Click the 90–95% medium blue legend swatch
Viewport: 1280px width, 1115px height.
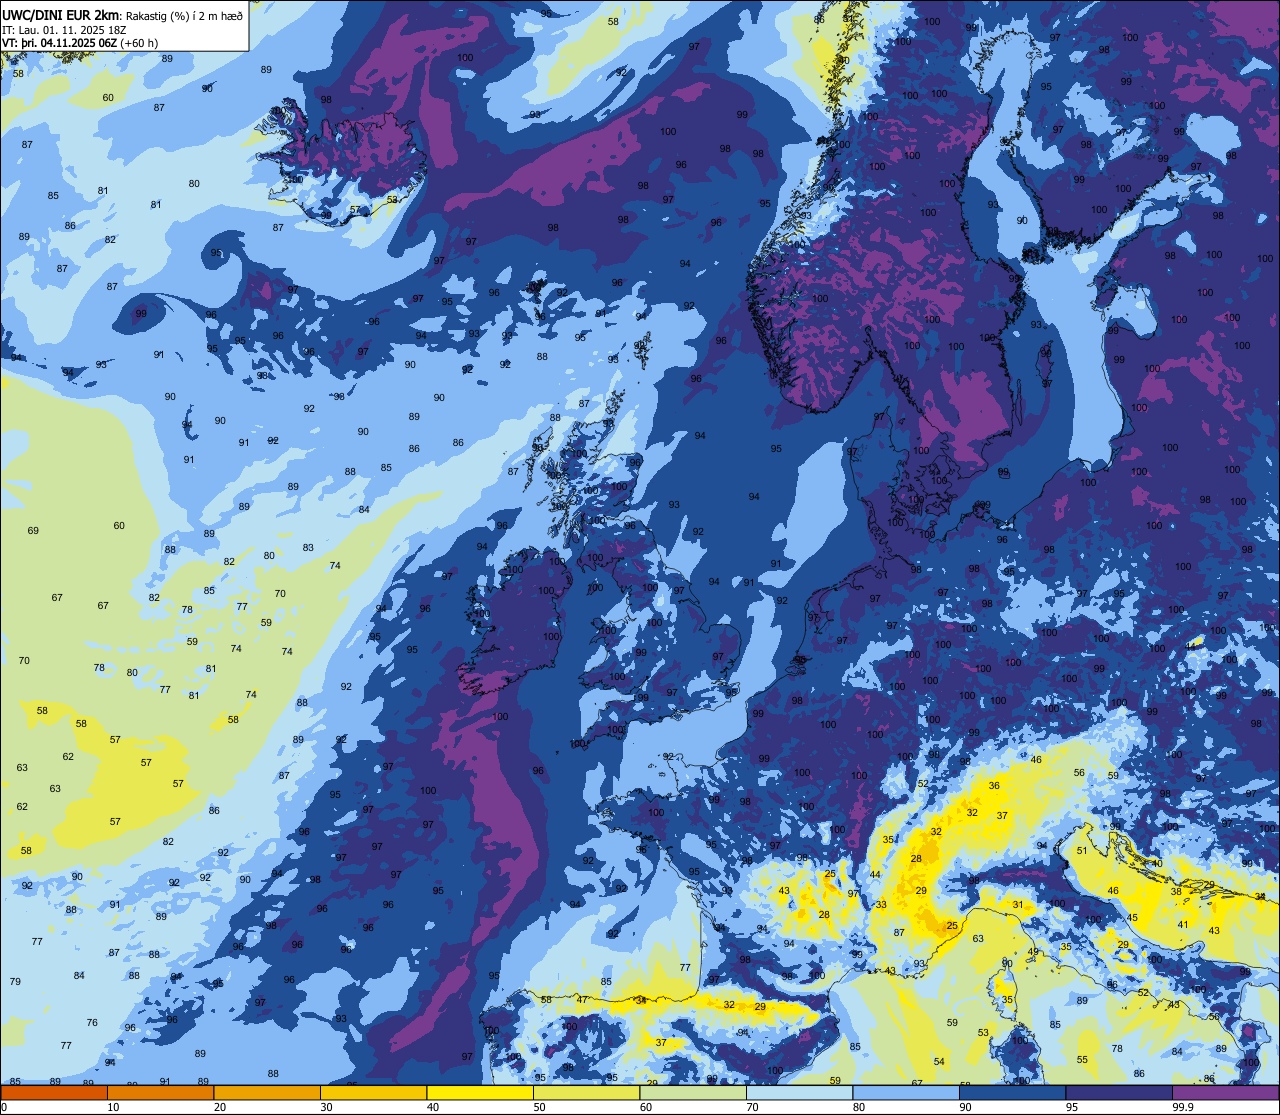1012,1092
